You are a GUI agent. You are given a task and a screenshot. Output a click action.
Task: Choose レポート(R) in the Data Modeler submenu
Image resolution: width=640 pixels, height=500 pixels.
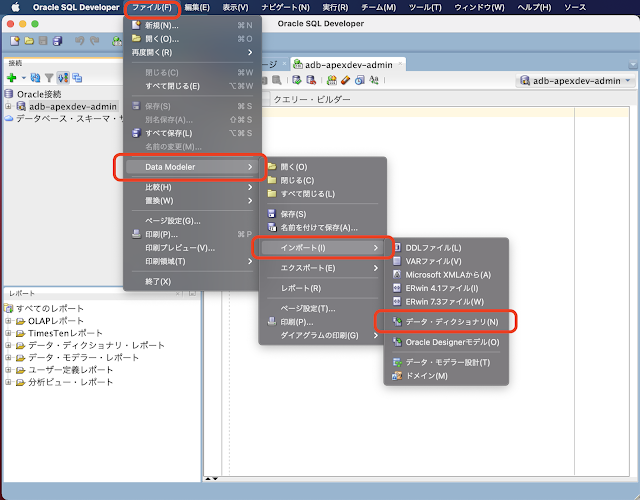[322, 288]
